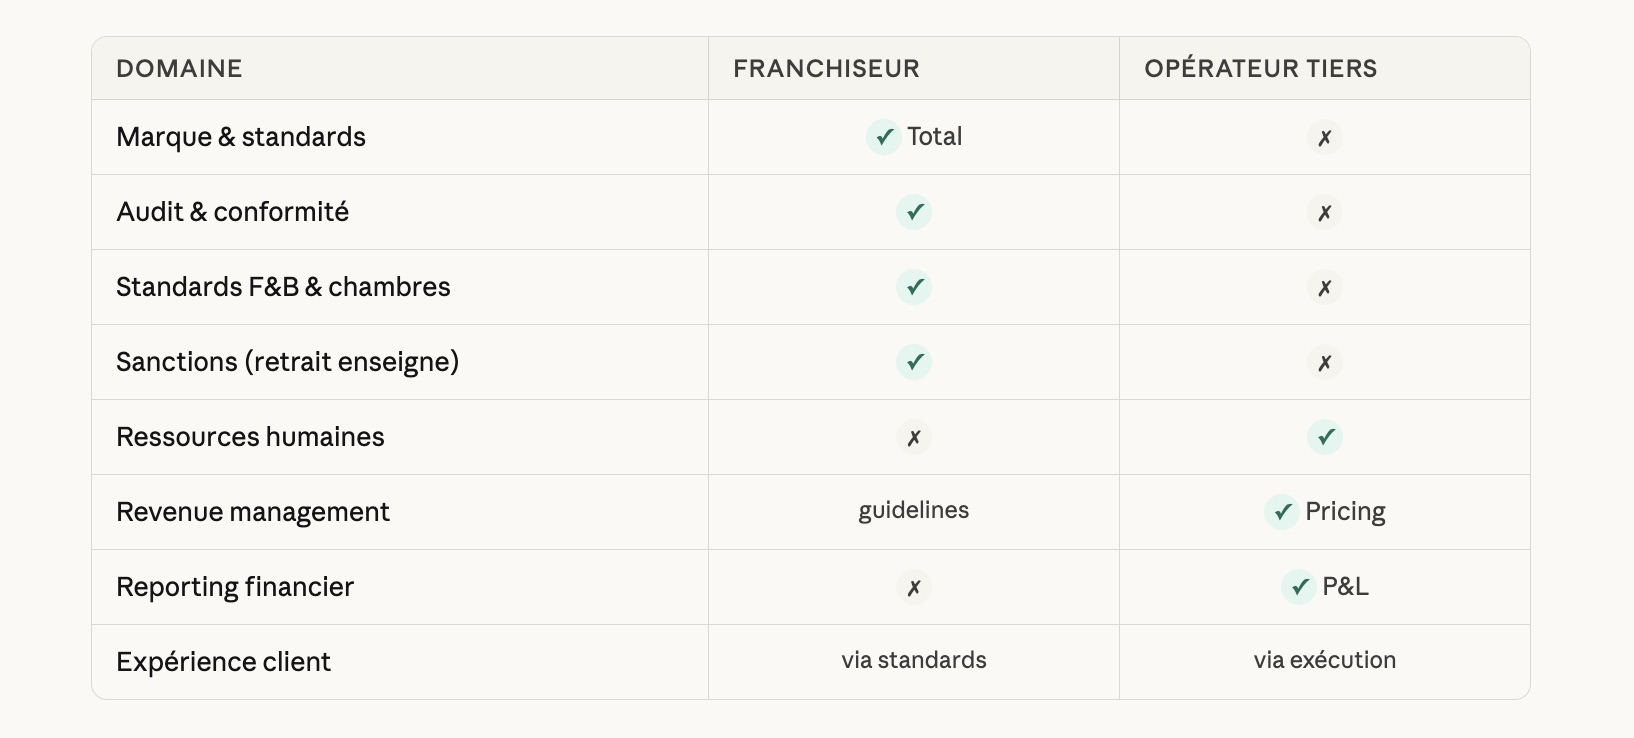Select the Franchiseur column header
This screenshot has width=1634, height=738.
click(826, 69)
